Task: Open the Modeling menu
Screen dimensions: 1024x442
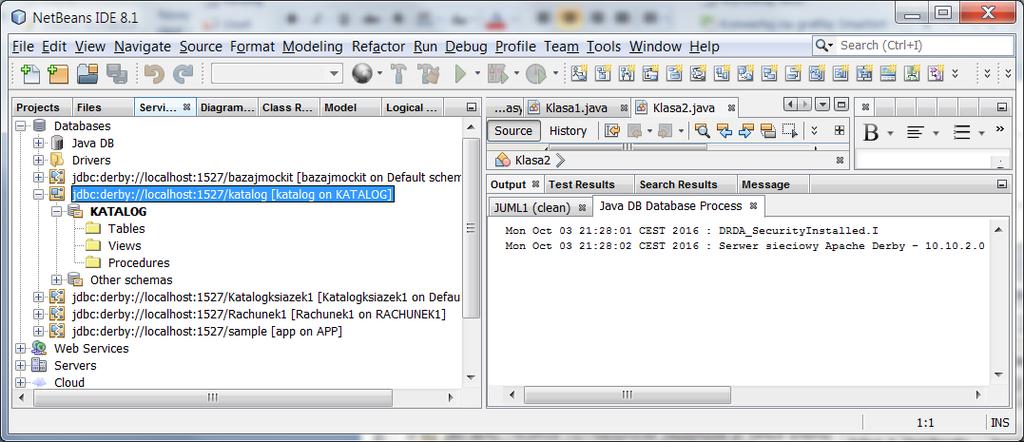Action: 312,46
